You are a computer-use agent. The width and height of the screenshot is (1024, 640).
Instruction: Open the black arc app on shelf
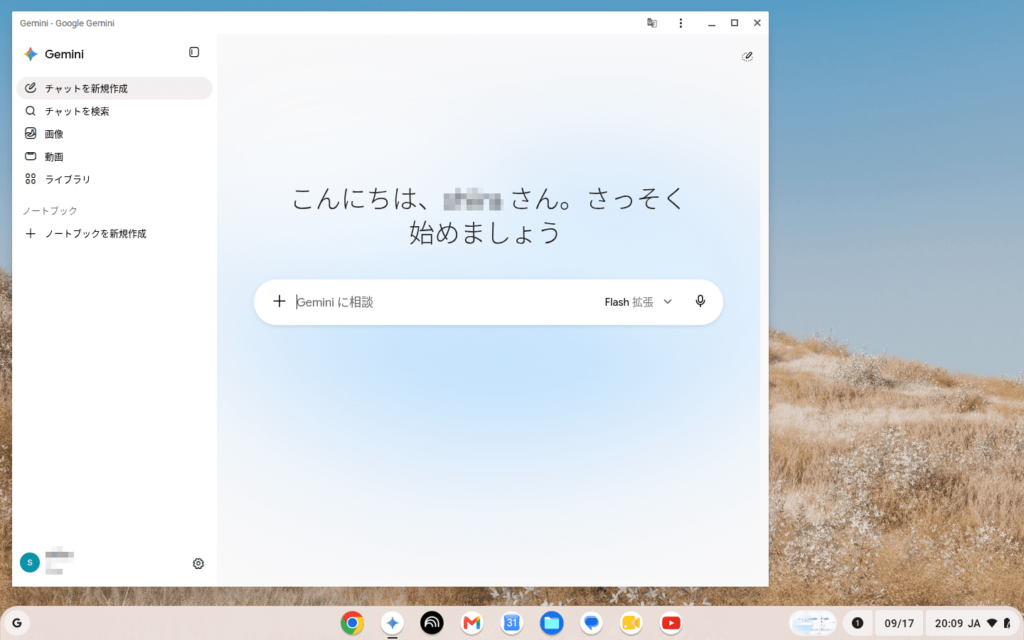coord(432,623)
